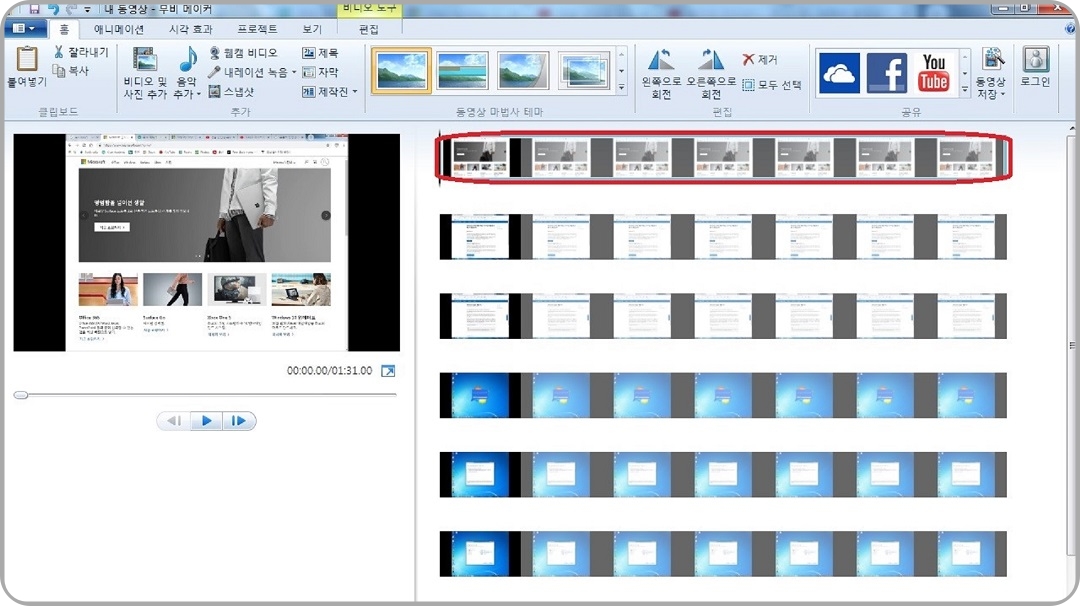
Task: Toggle full screen preview icon
Action: coord(388,370)
